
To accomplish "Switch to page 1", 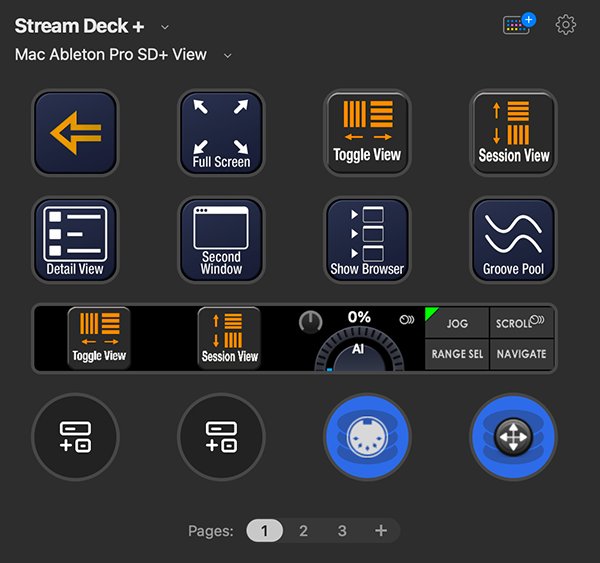I will click(264, 530).
